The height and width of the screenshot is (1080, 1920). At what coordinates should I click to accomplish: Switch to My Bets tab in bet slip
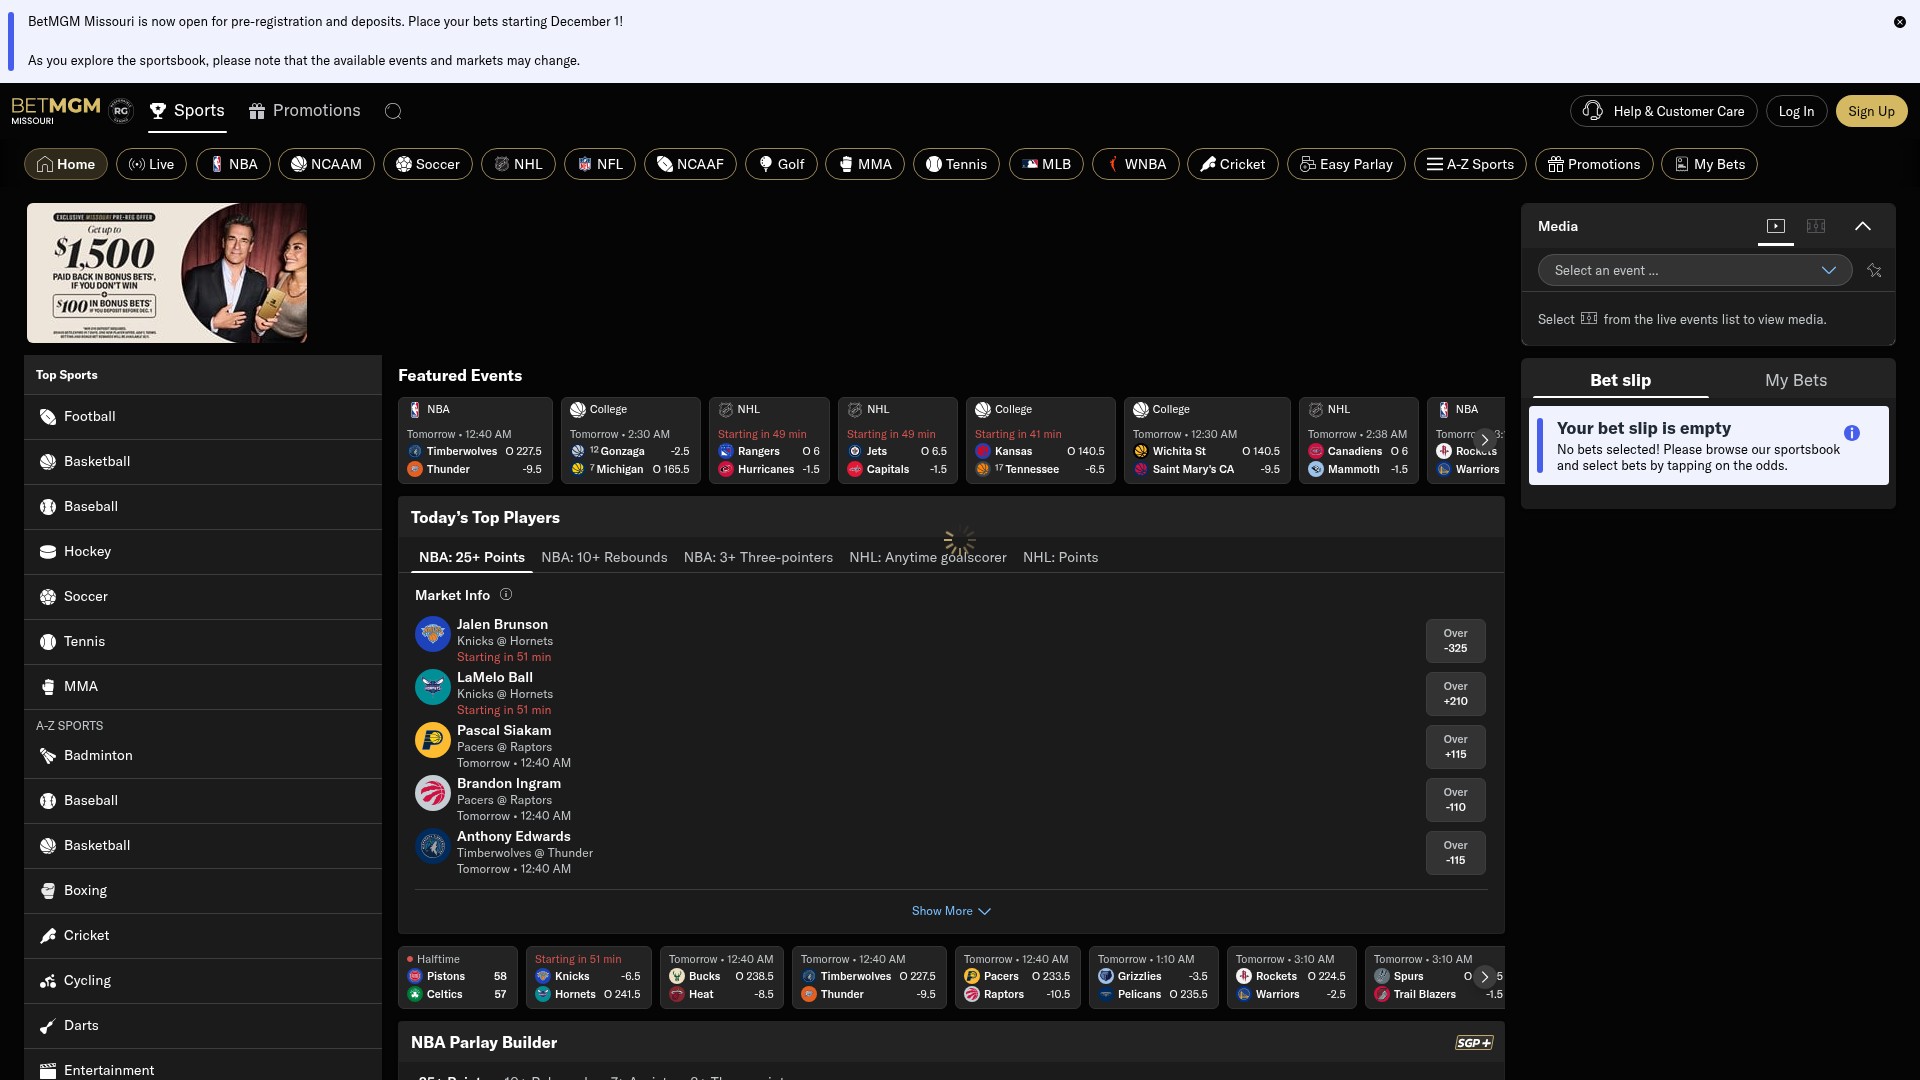tap(1795, 381)
